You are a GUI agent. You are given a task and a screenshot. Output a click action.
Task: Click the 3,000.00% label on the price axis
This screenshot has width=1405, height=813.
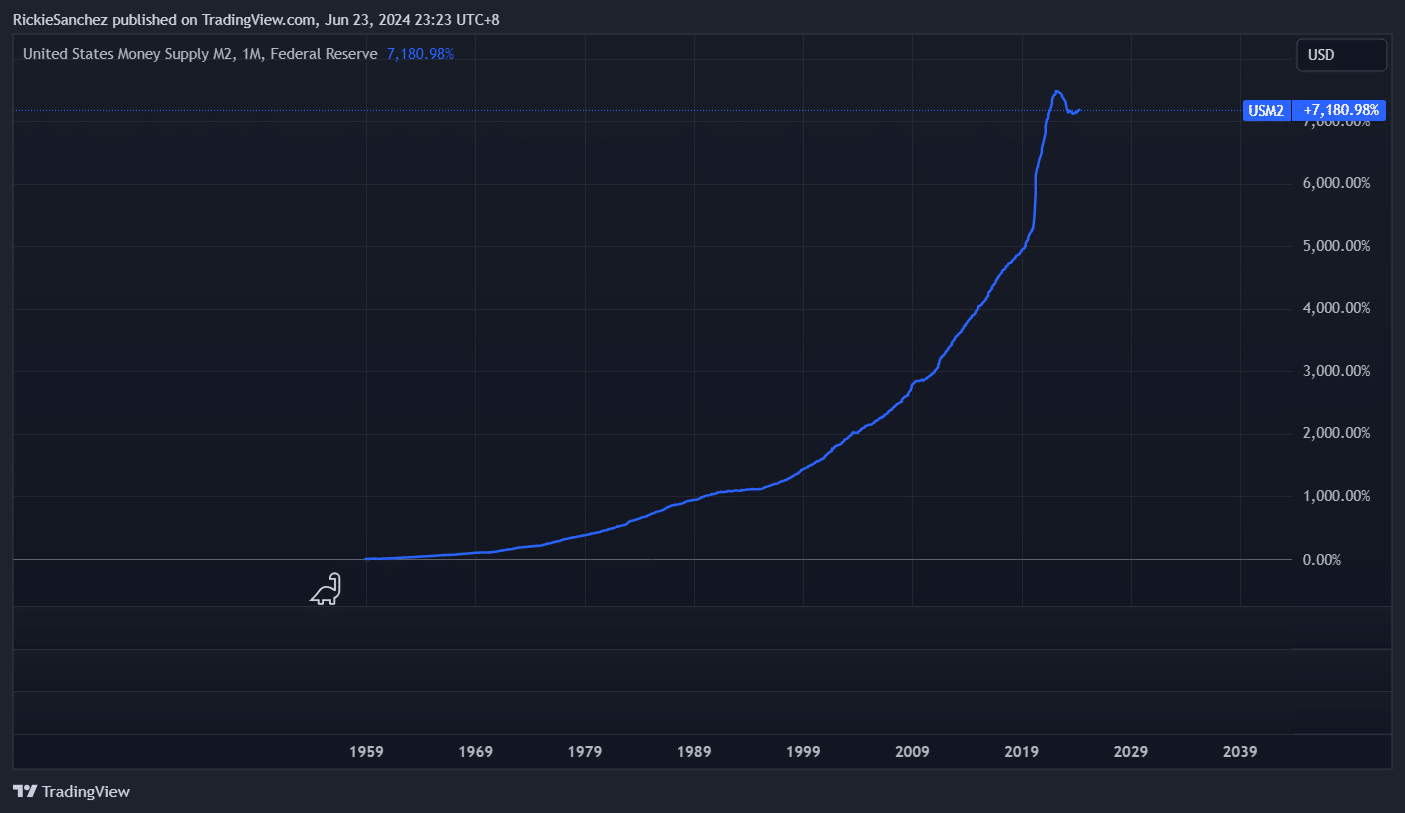pos(1338,371)
